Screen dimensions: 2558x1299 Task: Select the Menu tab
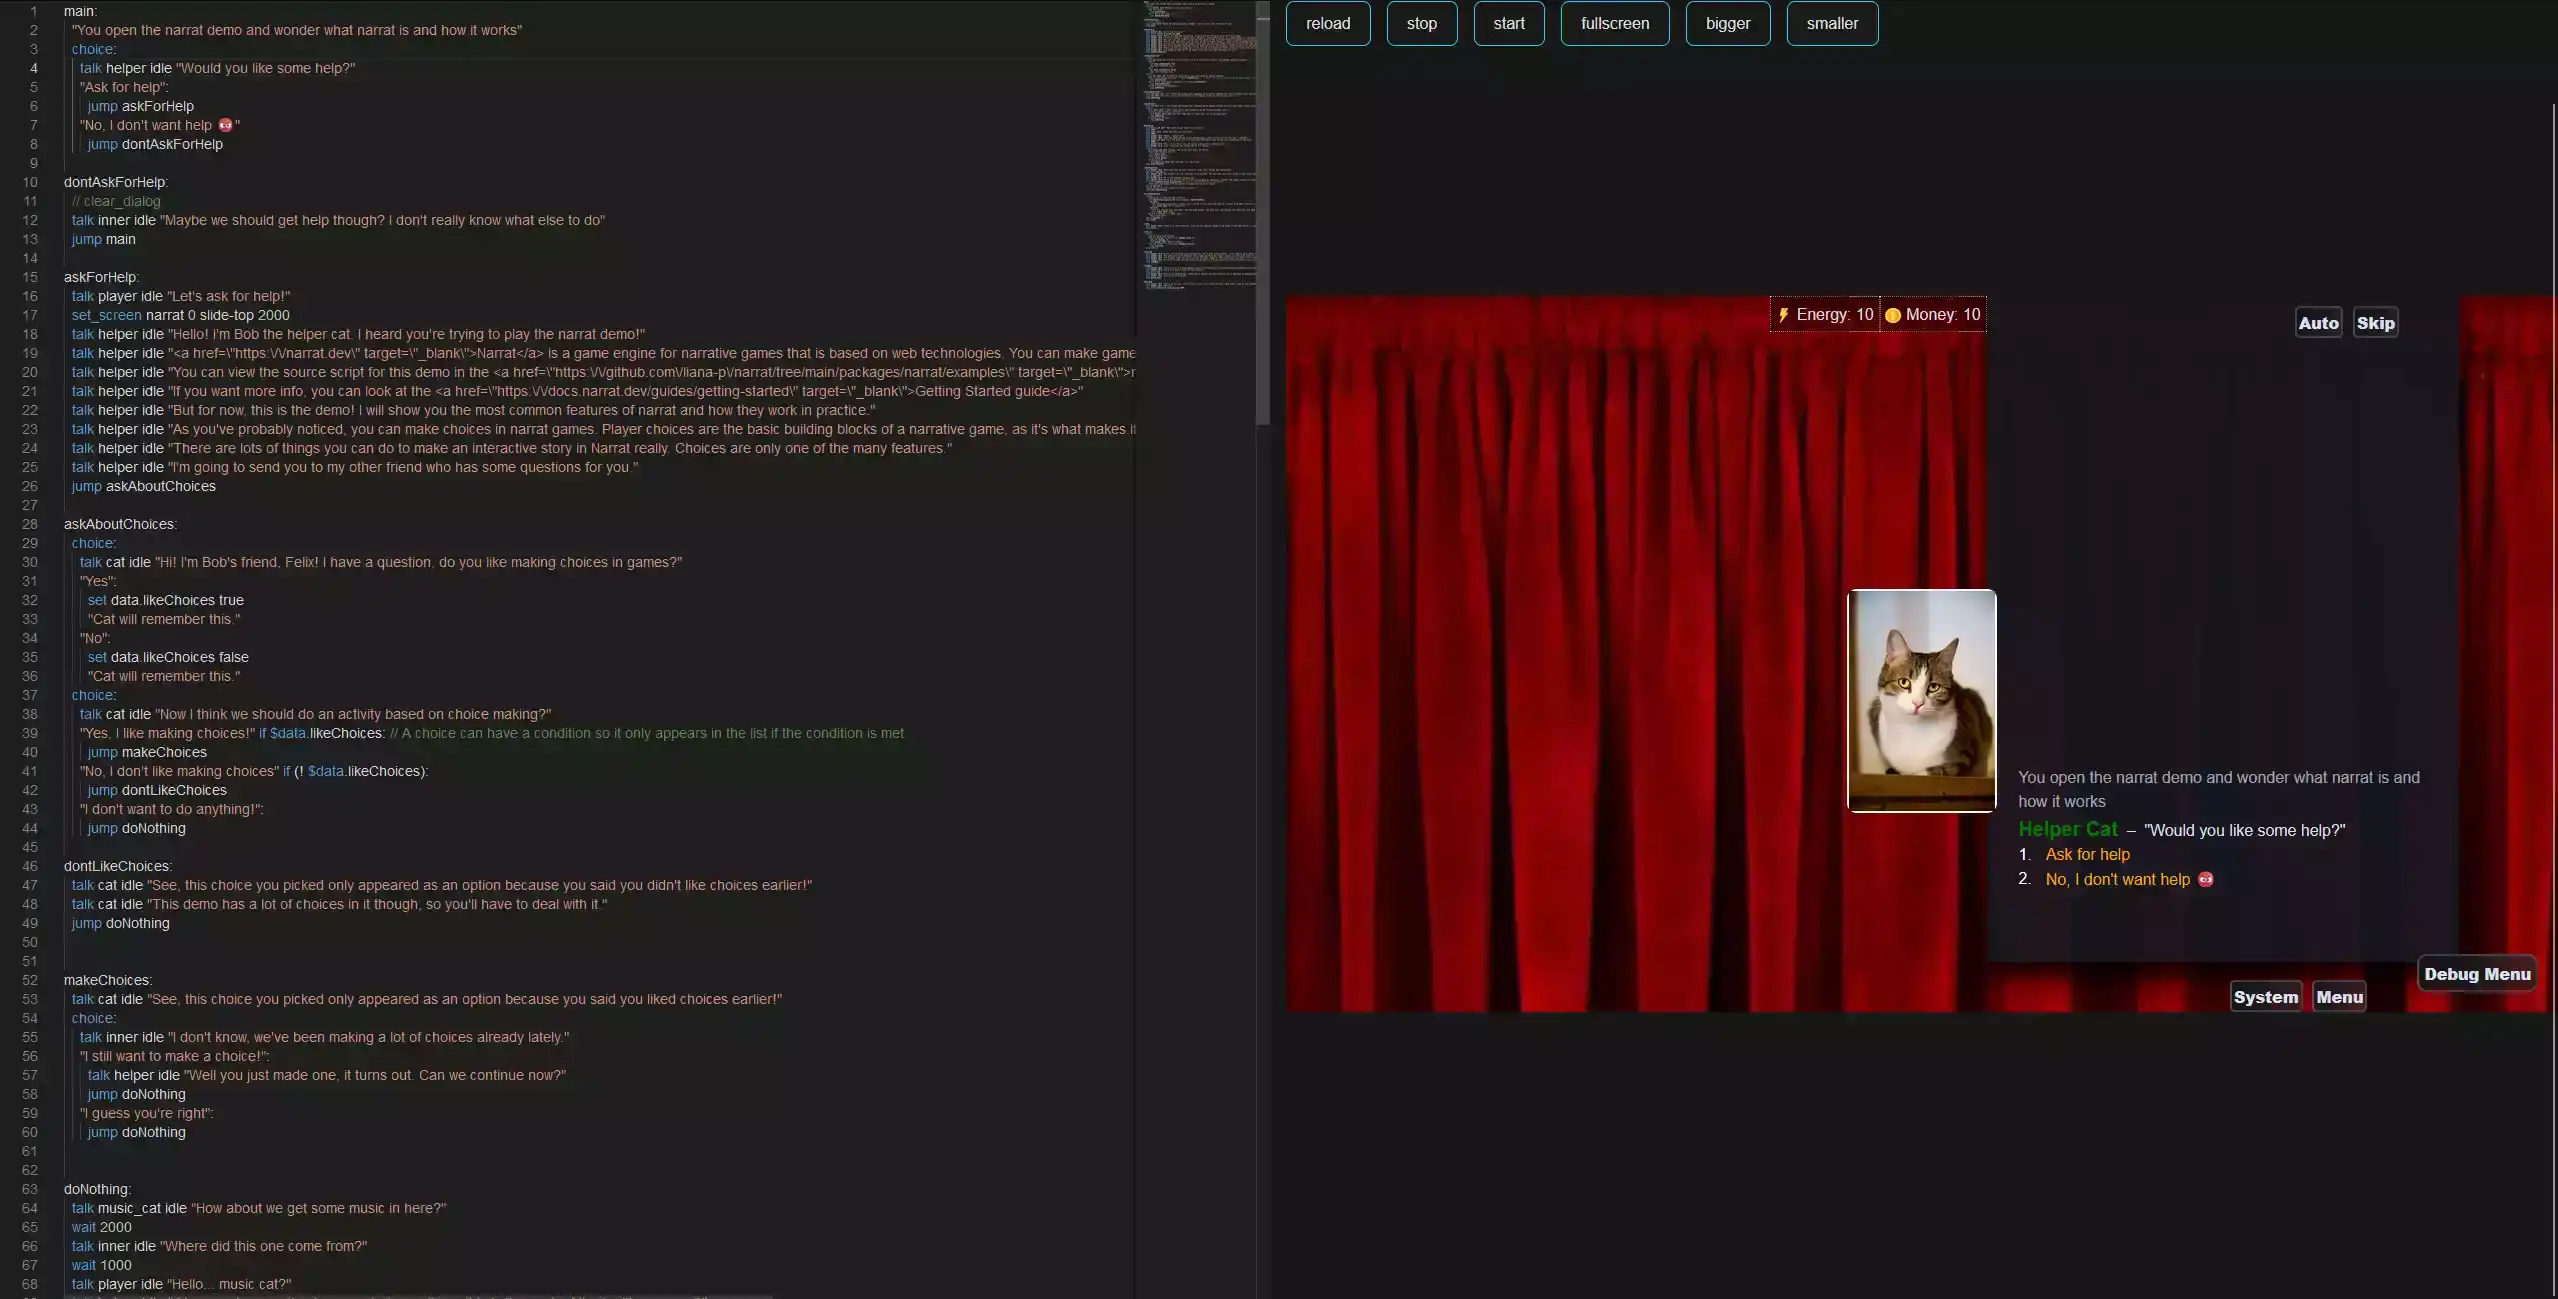pyautogui.click(x=2339, y=996)
